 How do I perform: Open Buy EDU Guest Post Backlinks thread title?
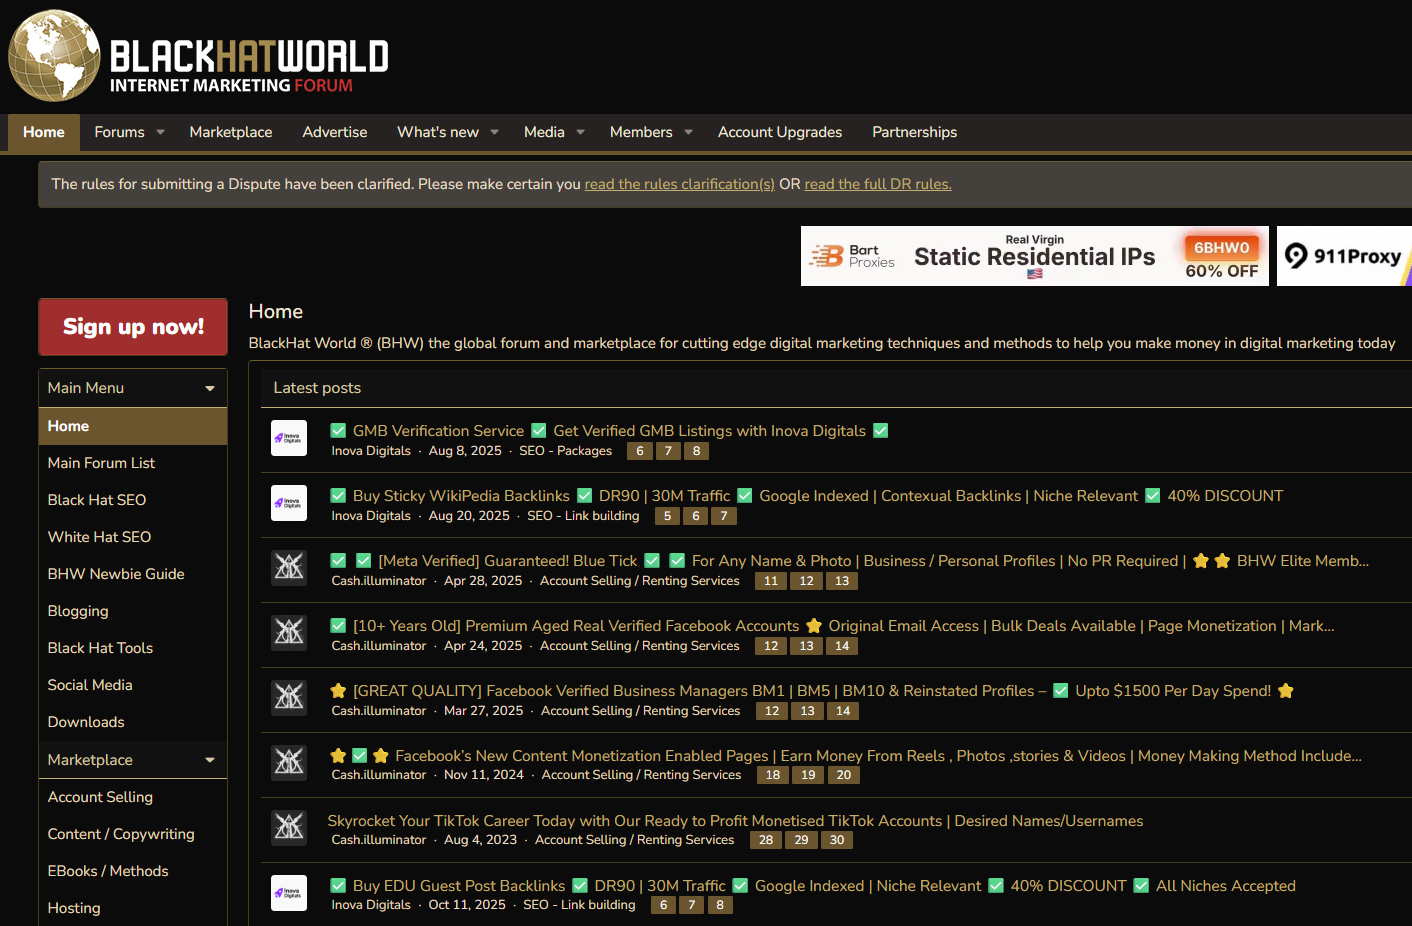point(813,886)
